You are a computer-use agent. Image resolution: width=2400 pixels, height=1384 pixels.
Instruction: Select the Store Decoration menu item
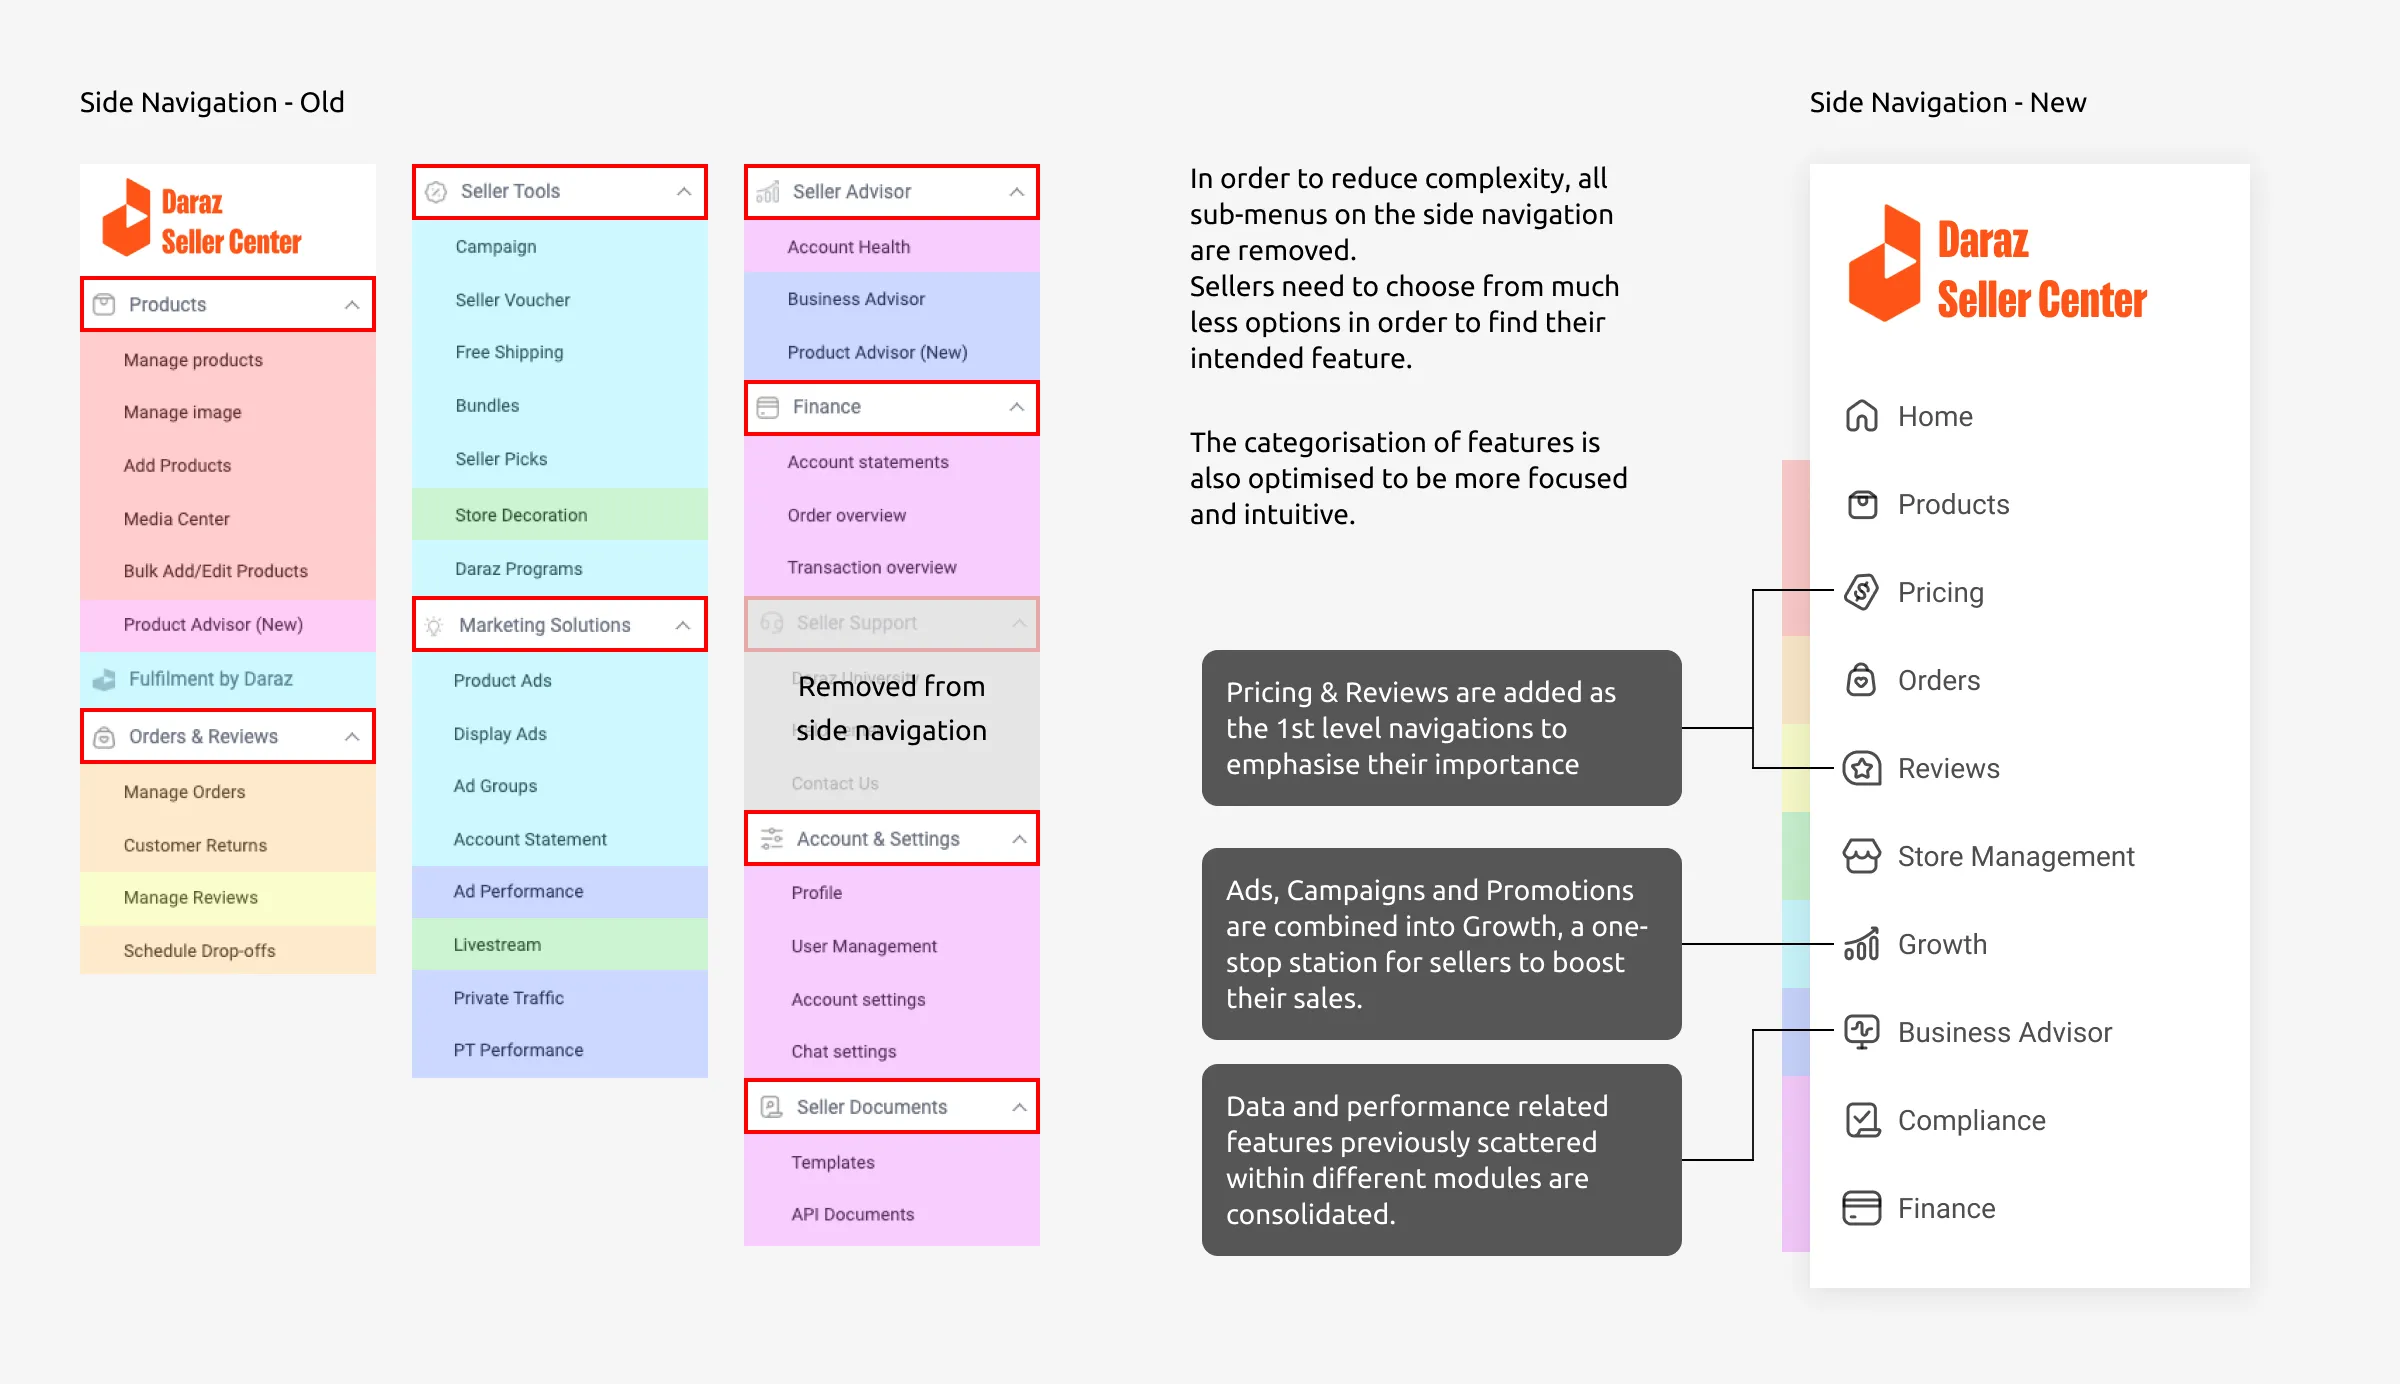[x=560, y=515]
